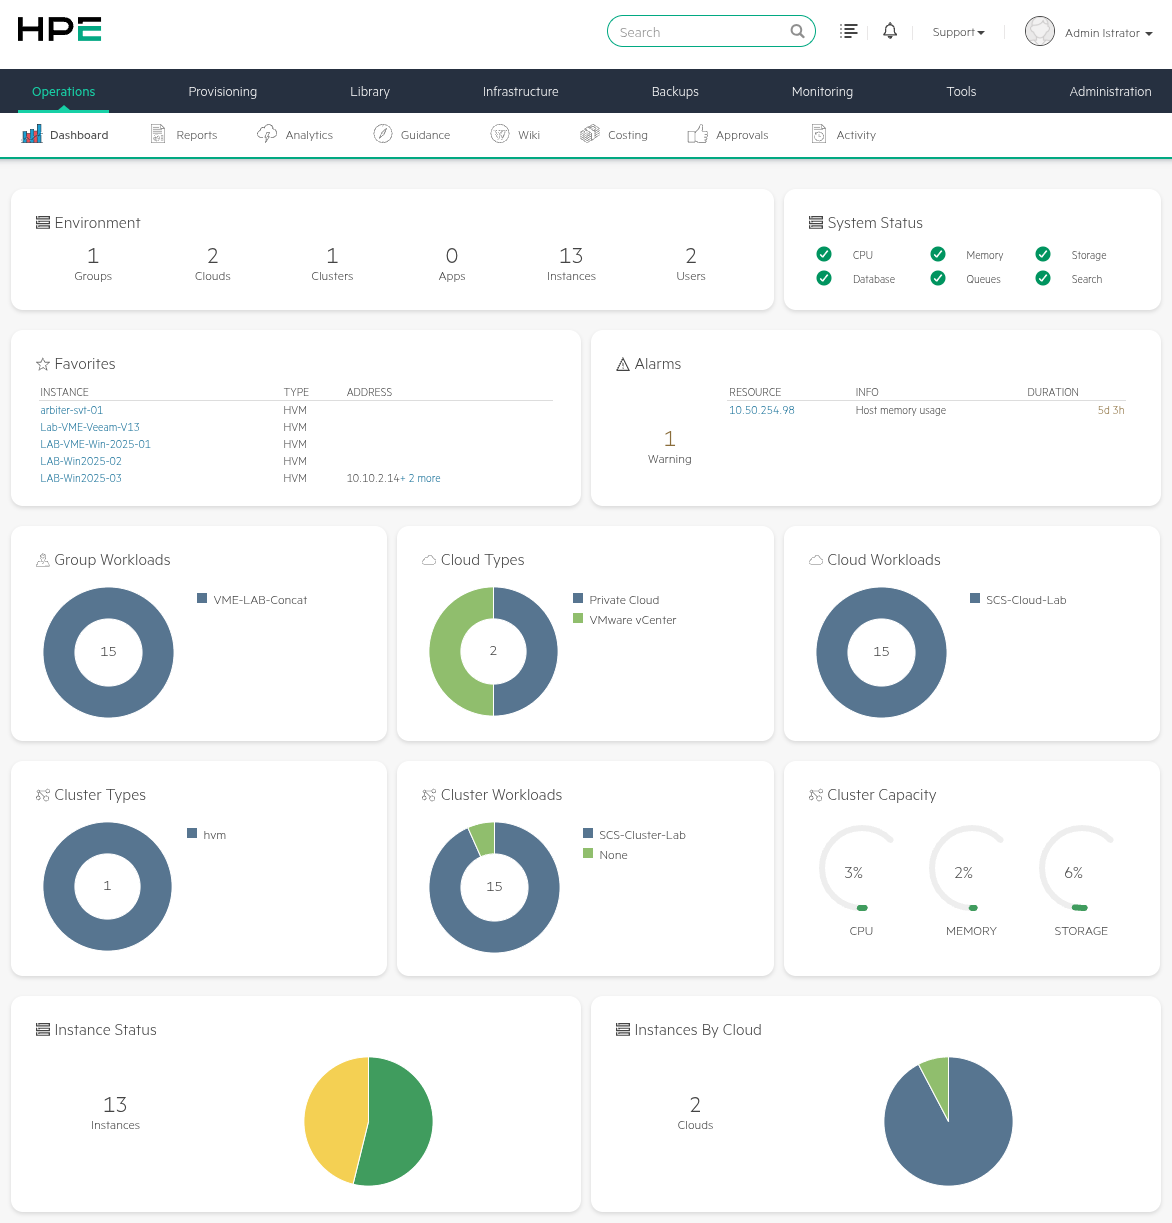Select the Guidance compass icon

383,134
